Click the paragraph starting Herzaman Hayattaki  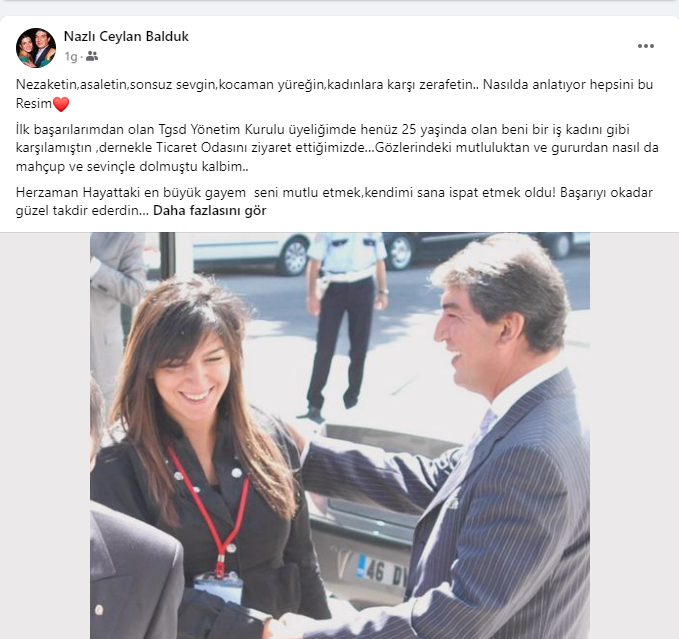click(x=334, y=201)
